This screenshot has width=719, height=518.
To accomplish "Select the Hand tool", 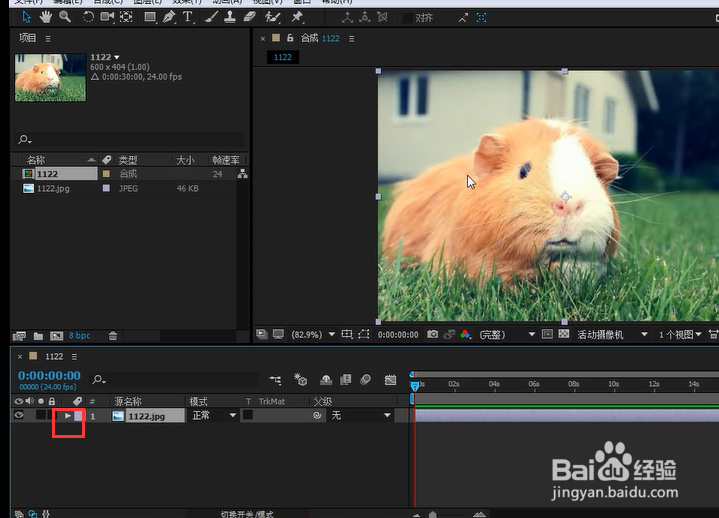I will point(45,17).
